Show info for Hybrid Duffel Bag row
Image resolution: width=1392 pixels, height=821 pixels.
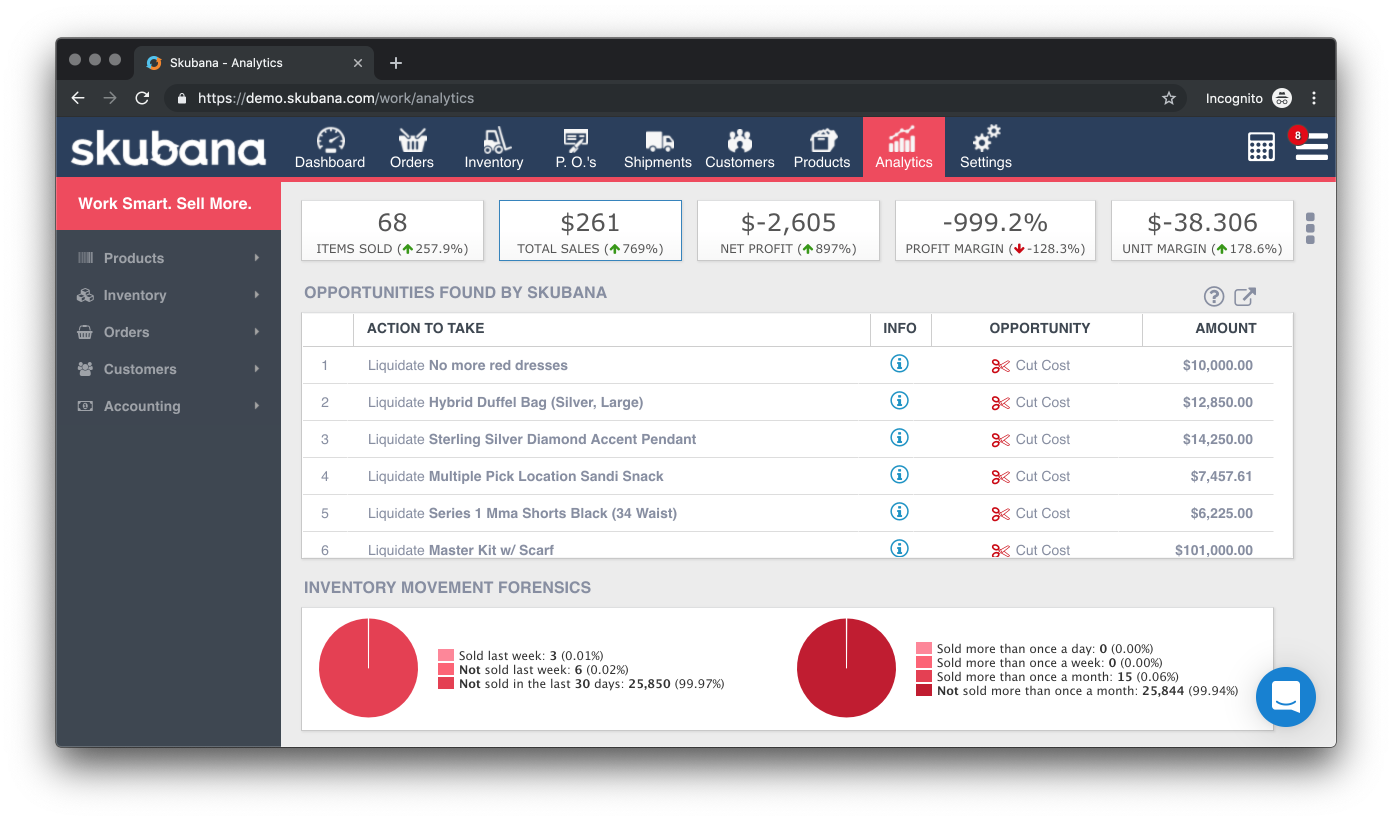coord(899,401)
